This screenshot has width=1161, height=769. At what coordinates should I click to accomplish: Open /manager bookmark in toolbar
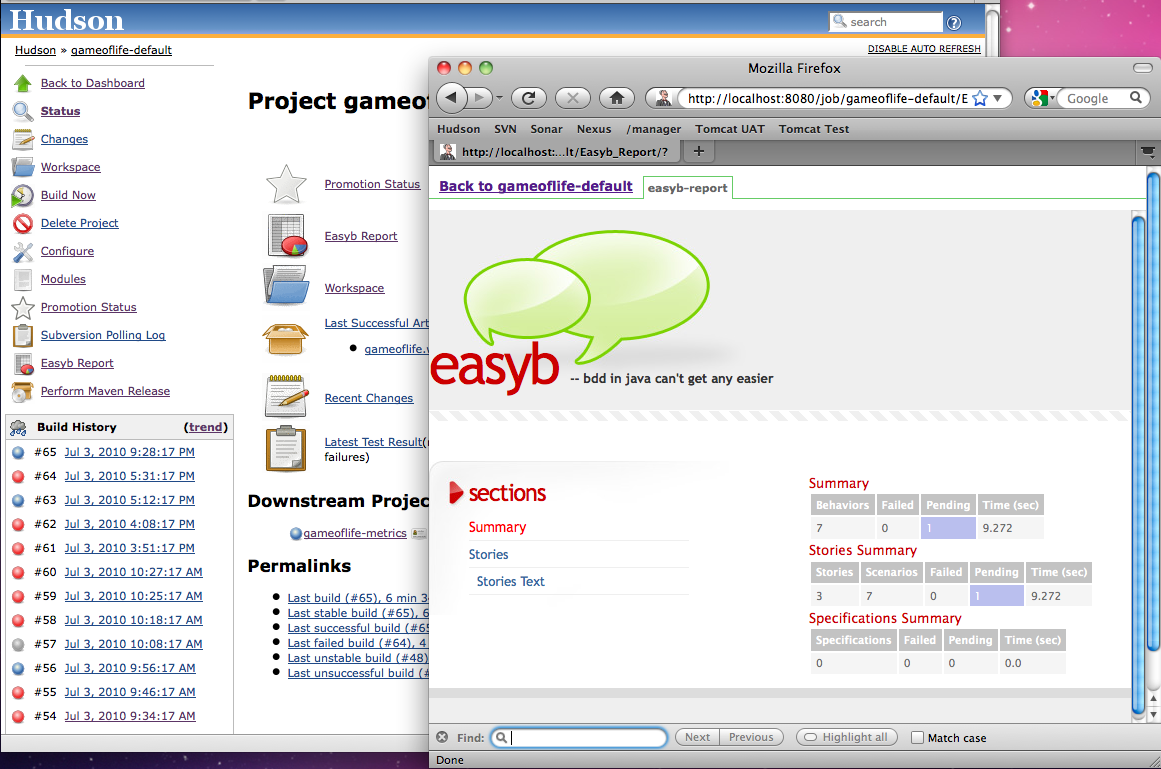[x=653, y=129]
